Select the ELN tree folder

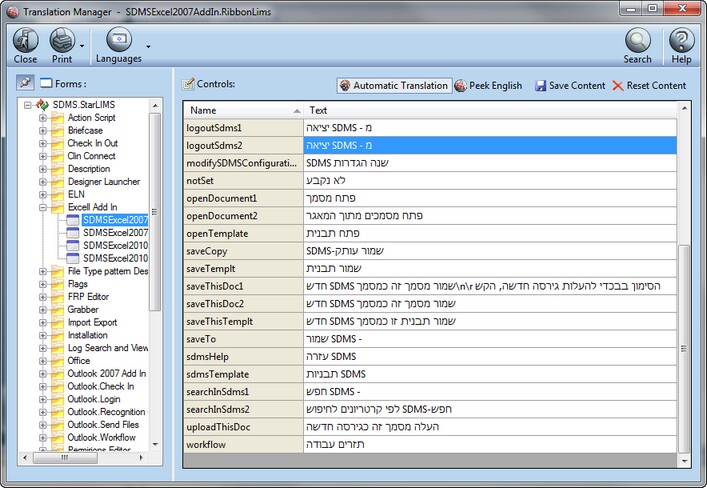pyautogui.click(x=76, y=194)
